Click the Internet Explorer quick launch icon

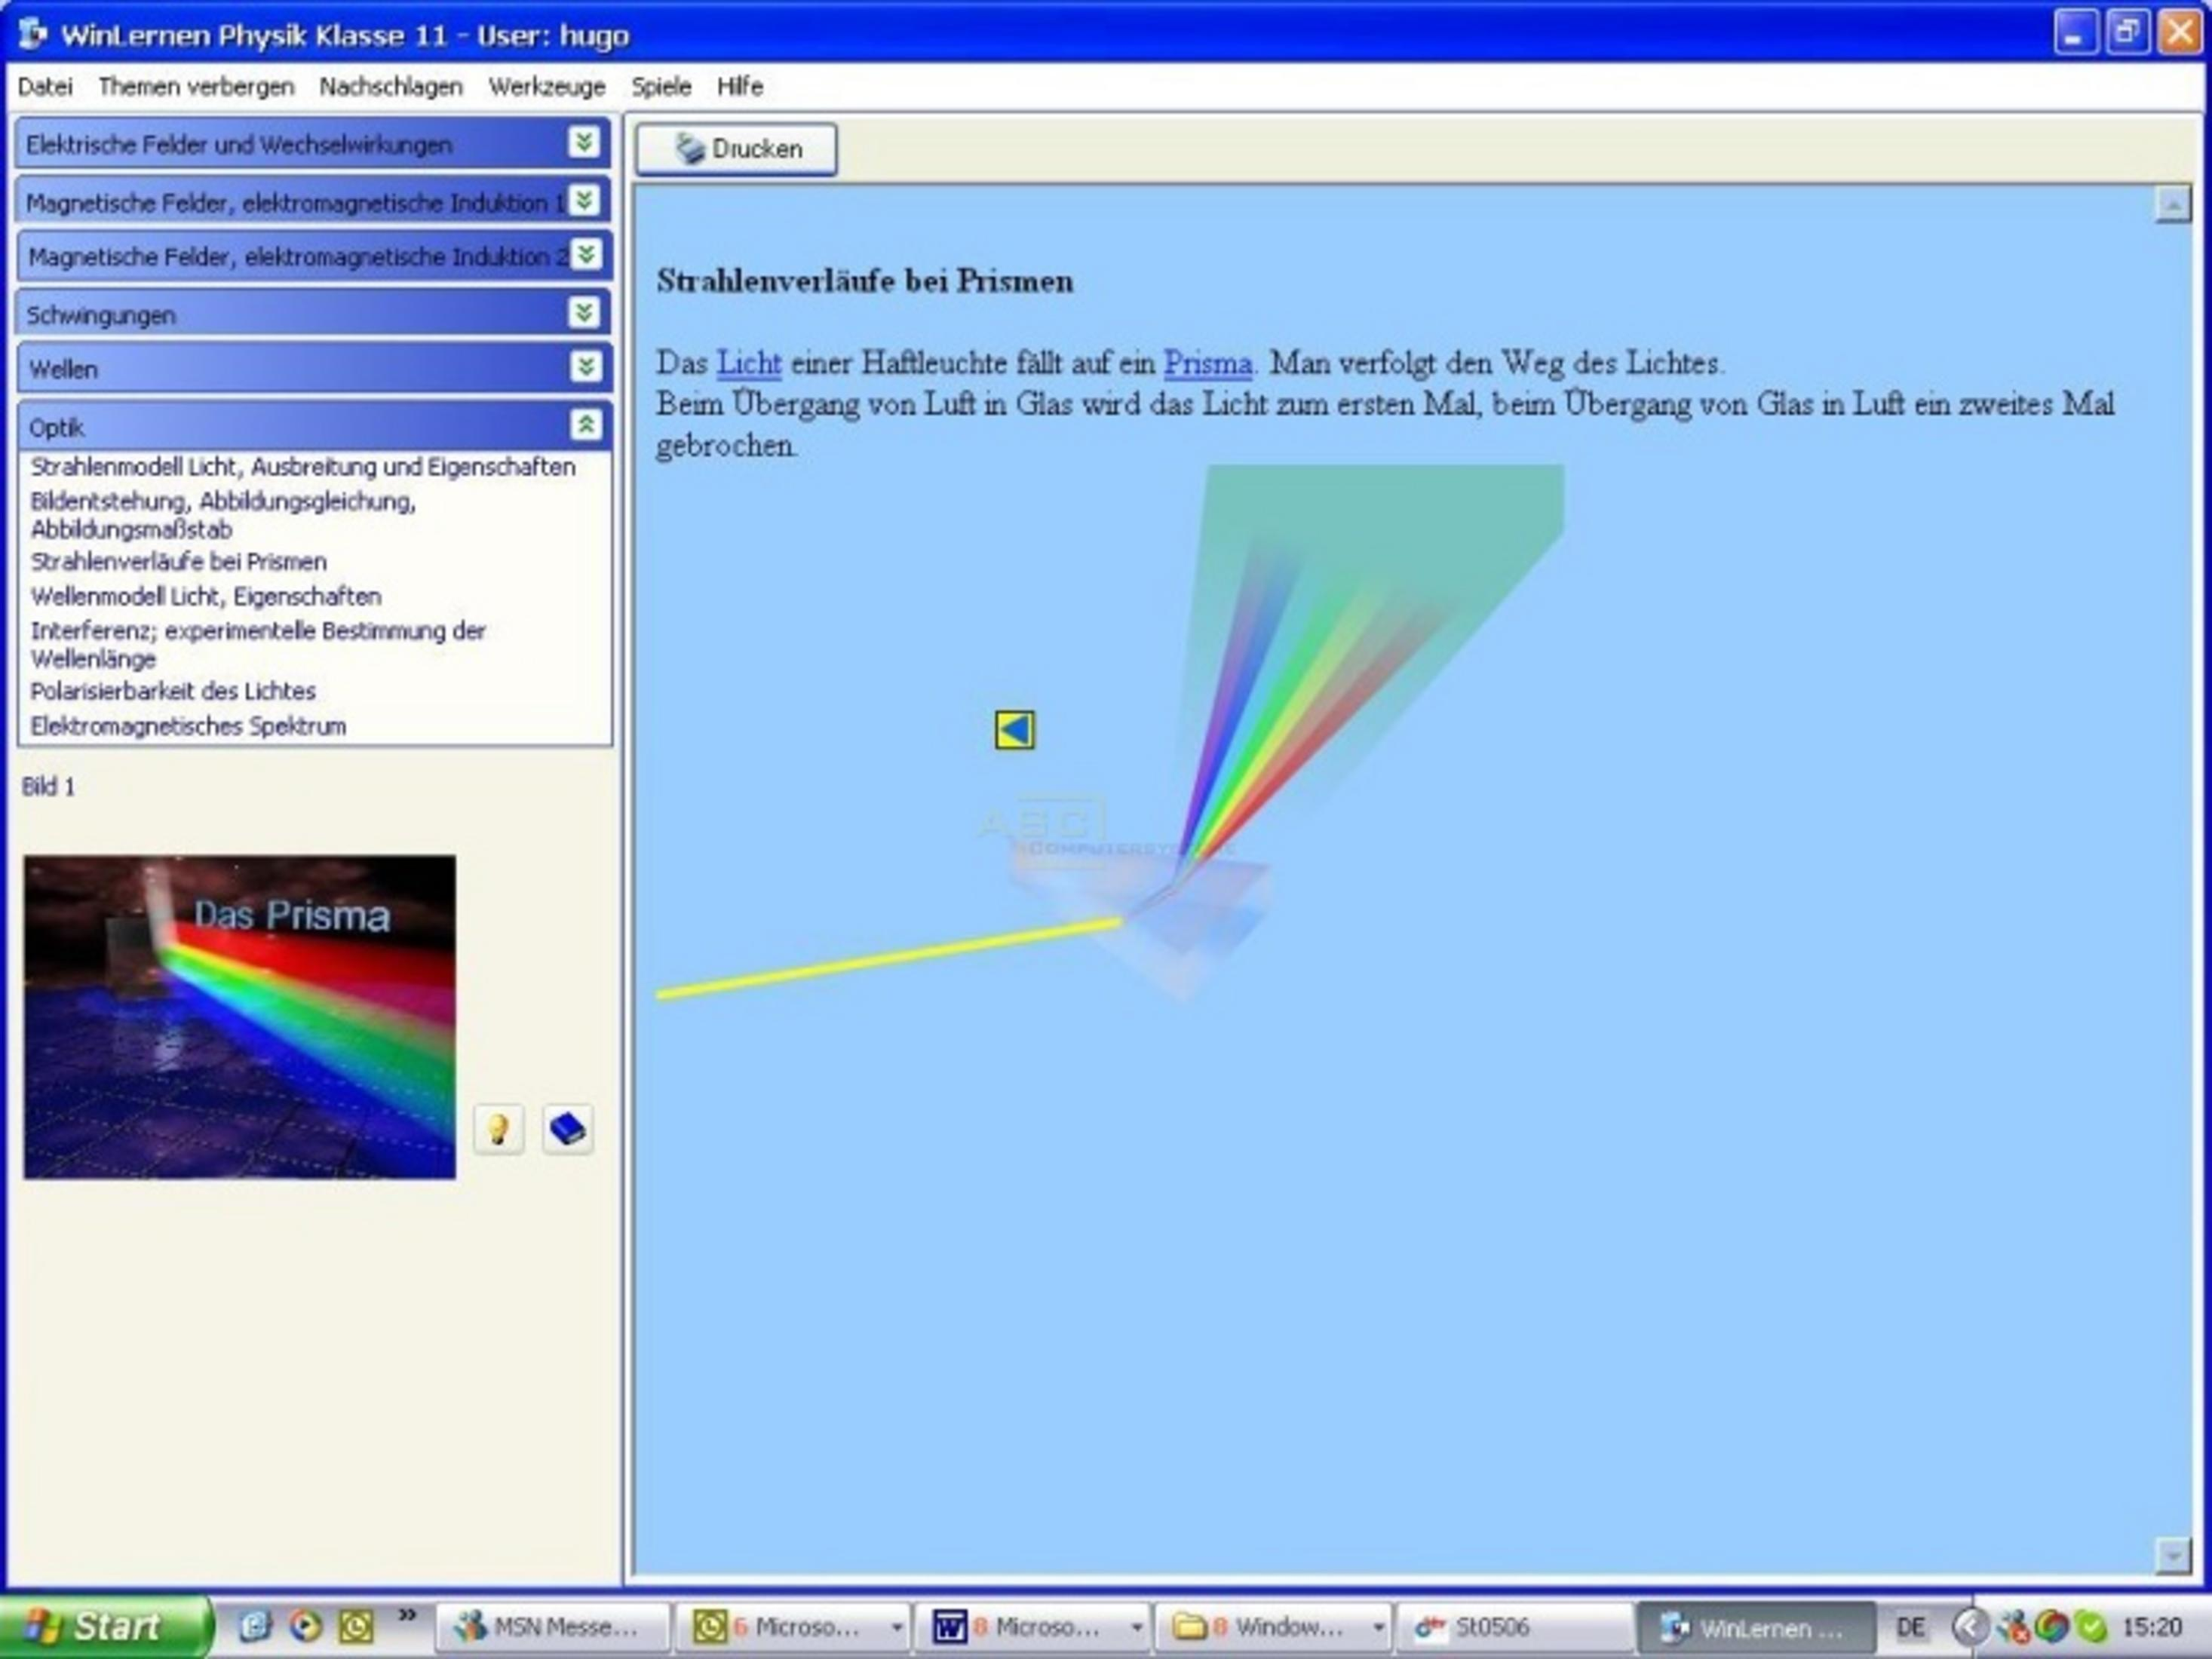pos(254,1627)
